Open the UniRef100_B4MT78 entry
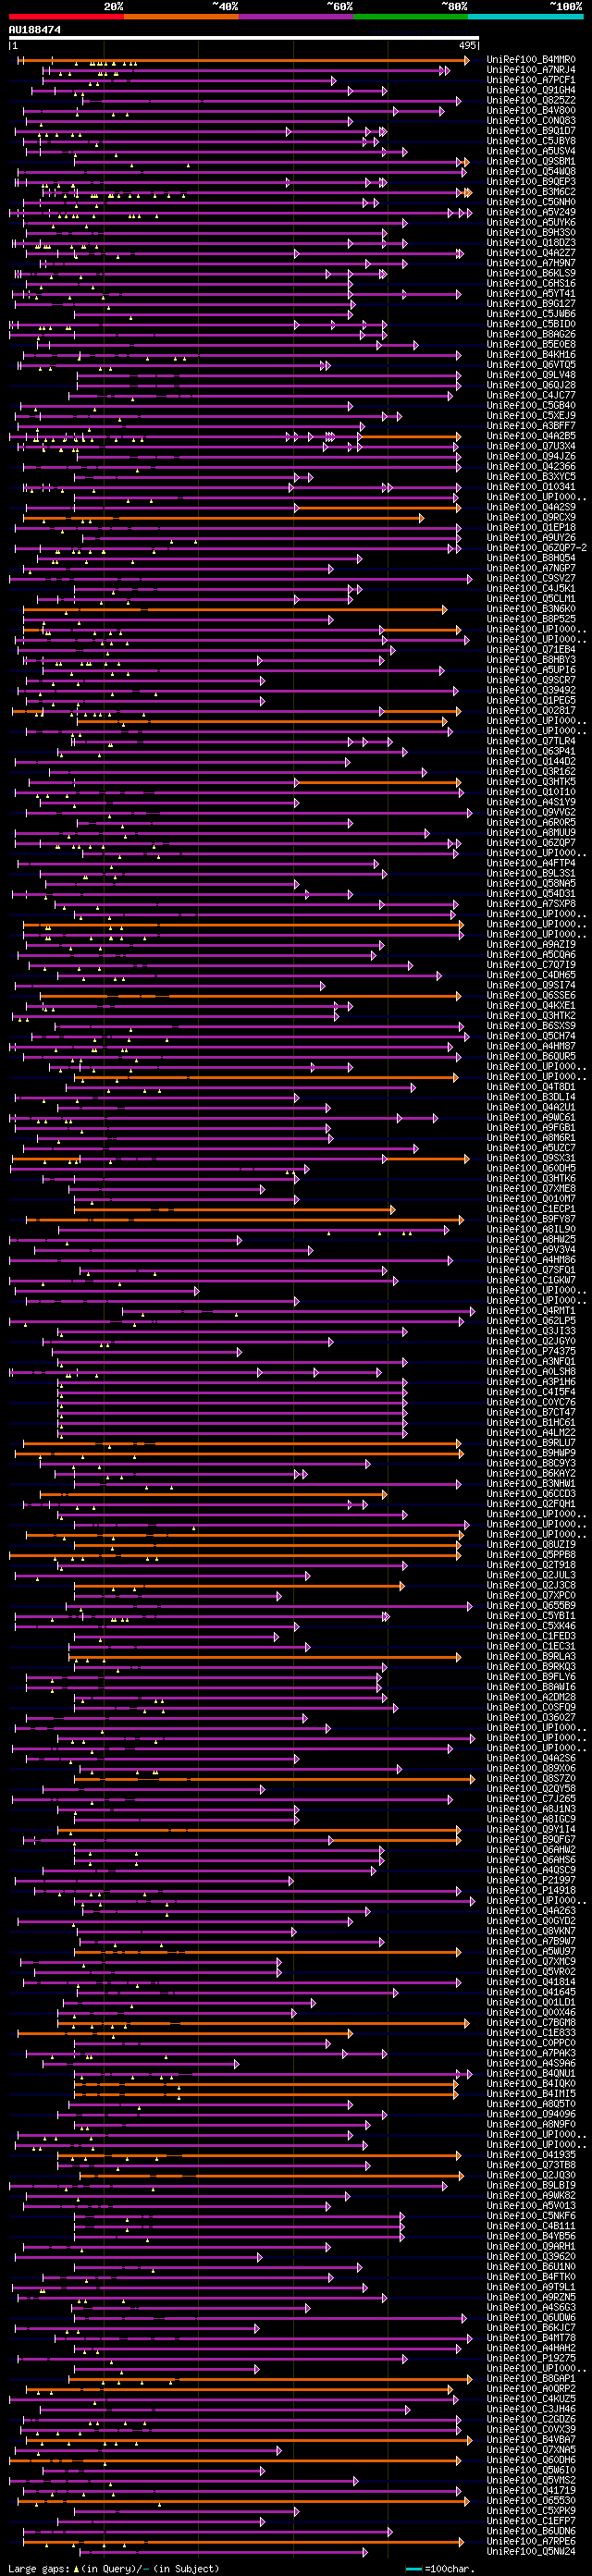 tap(531, 2337)
